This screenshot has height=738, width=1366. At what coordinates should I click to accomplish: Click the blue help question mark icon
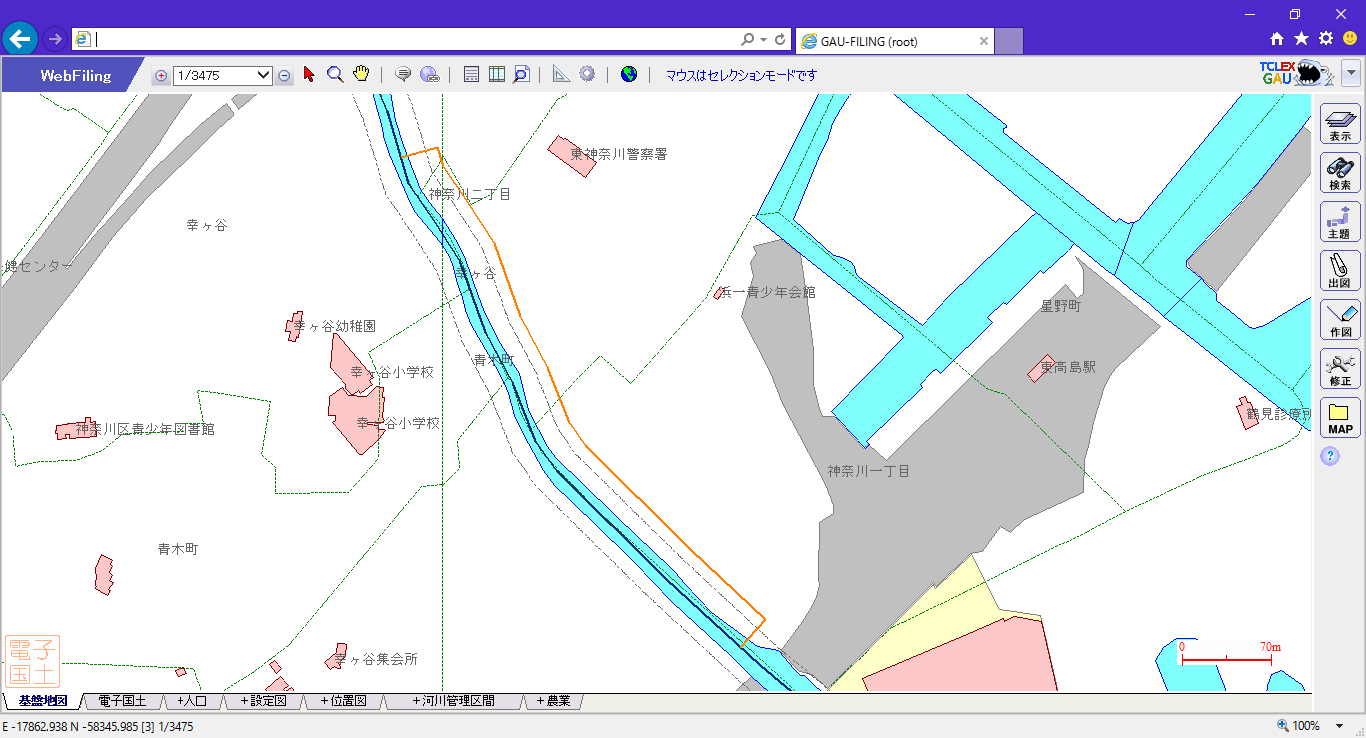1330,456
